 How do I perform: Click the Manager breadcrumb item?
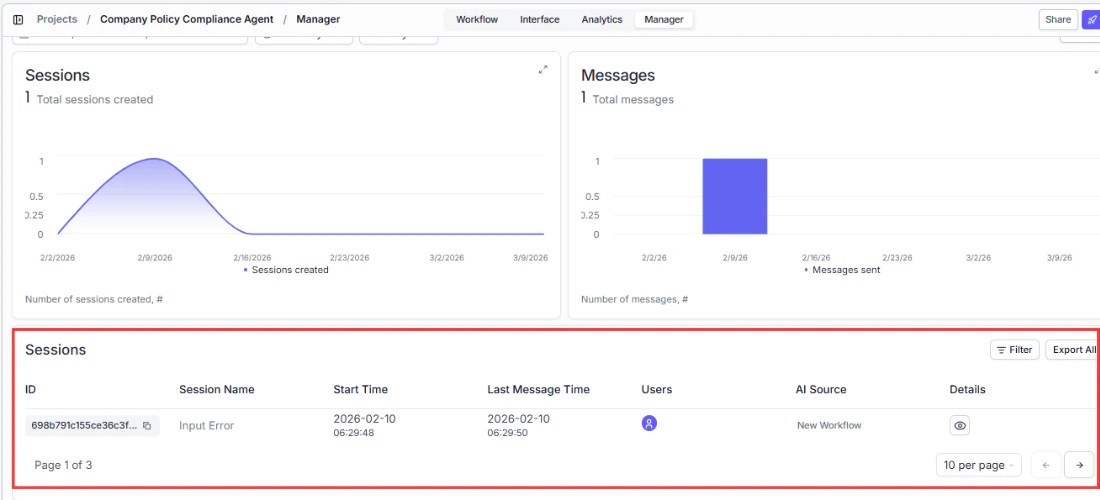pyautogui.click(x=318, y=19)
